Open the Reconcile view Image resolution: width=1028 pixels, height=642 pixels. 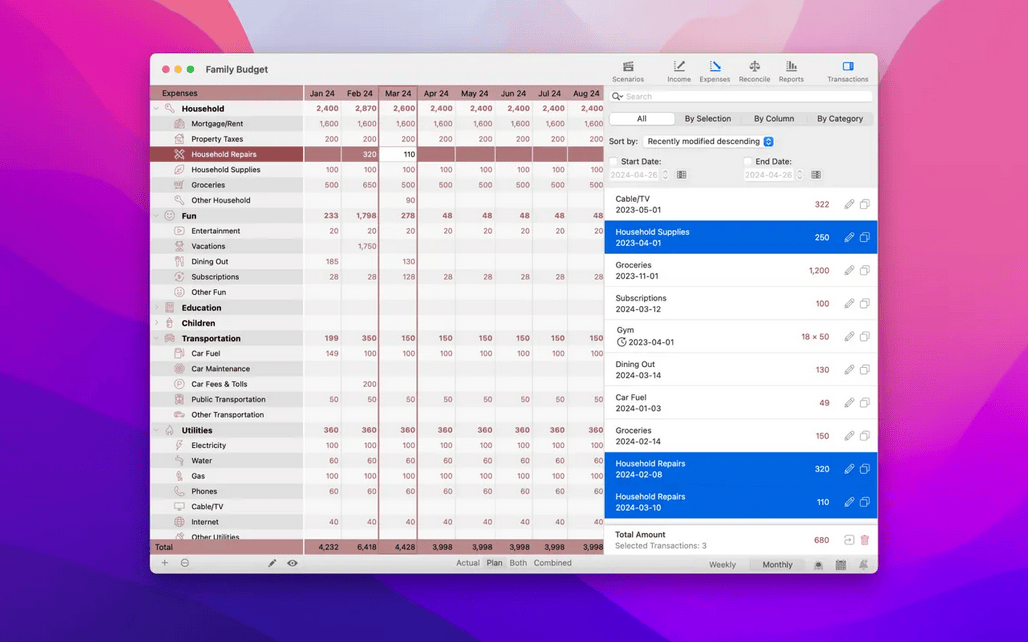coord(754,71)
